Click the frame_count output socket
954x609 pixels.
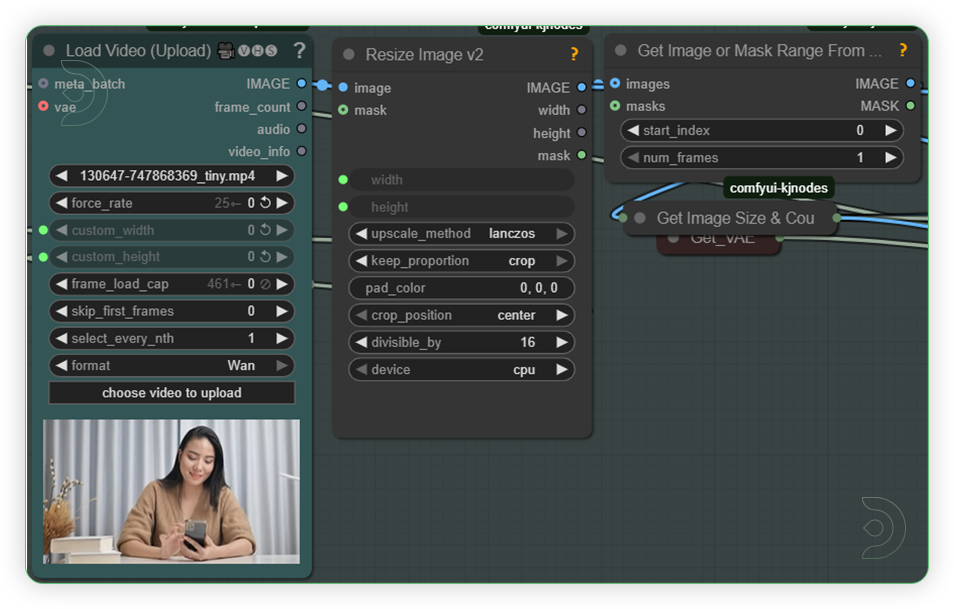pyautogui.click(x=302, y=106)
